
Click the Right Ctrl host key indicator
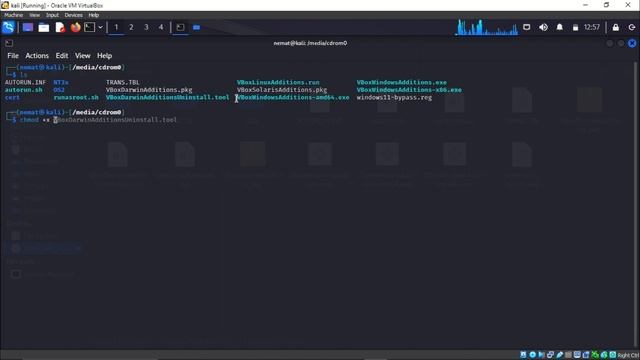(x=629, y=355)
